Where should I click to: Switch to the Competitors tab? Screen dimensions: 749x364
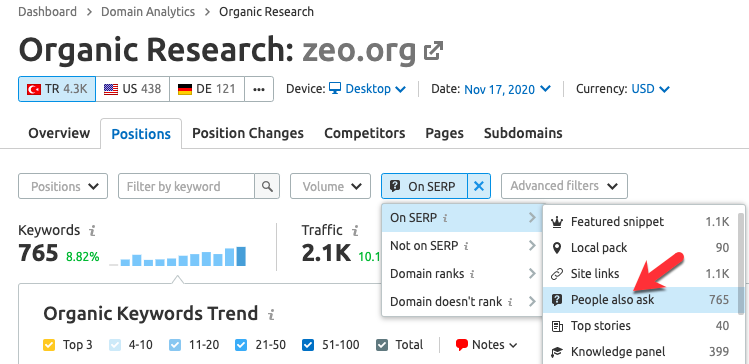click(364, 133)
